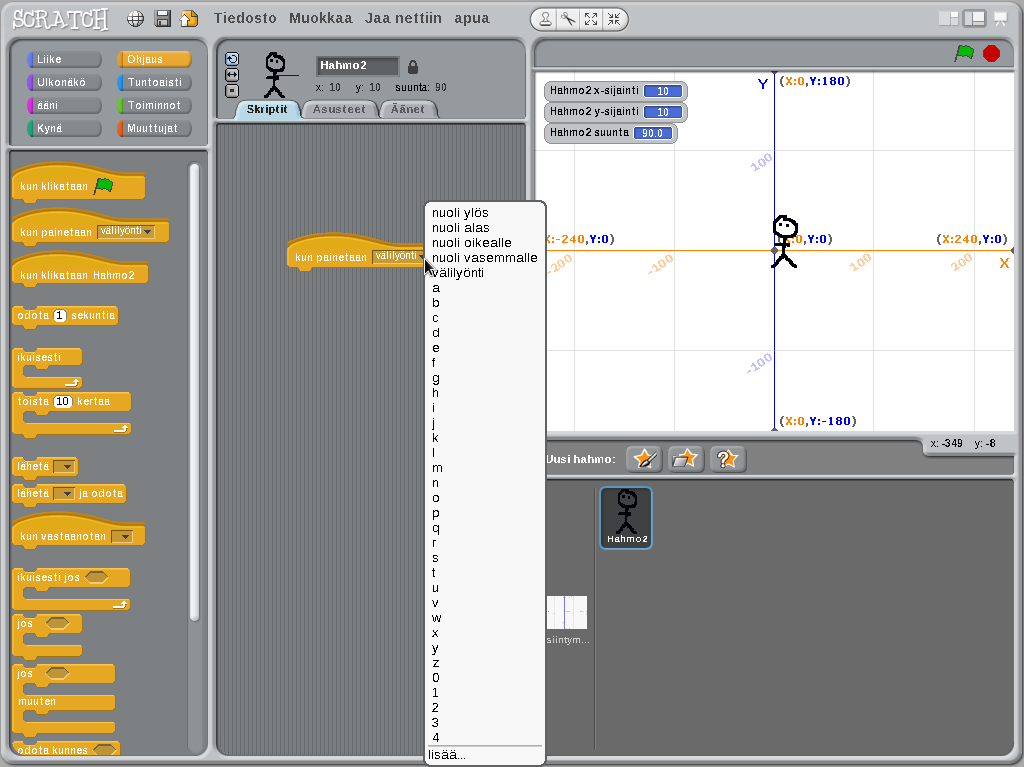The height and width of the screenshot is (767, 1024).
Task: Select the scissors delete tool
Action: [568, 20]
